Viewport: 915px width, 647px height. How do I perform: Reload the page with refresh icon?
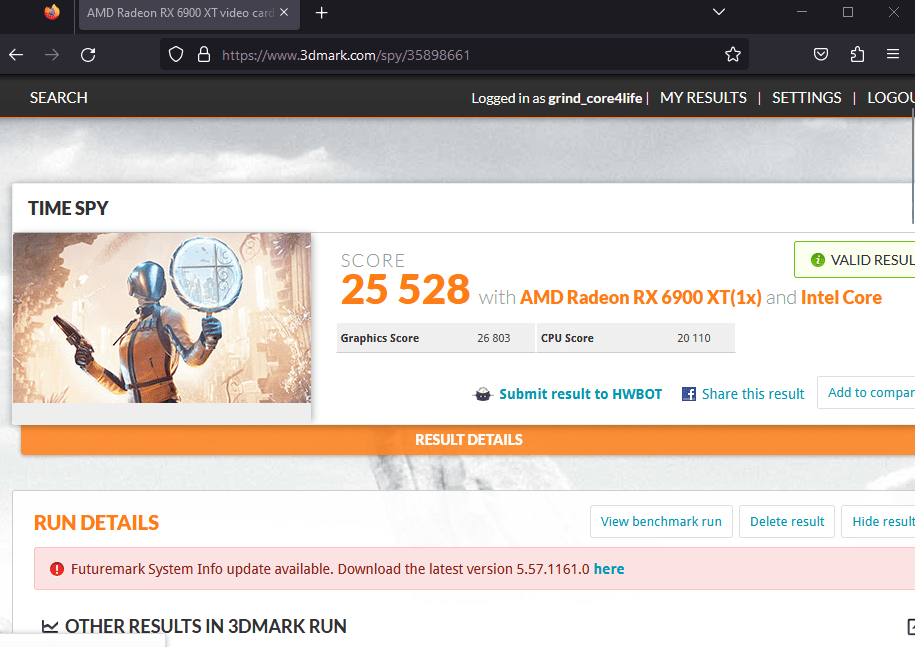point(88,55)
